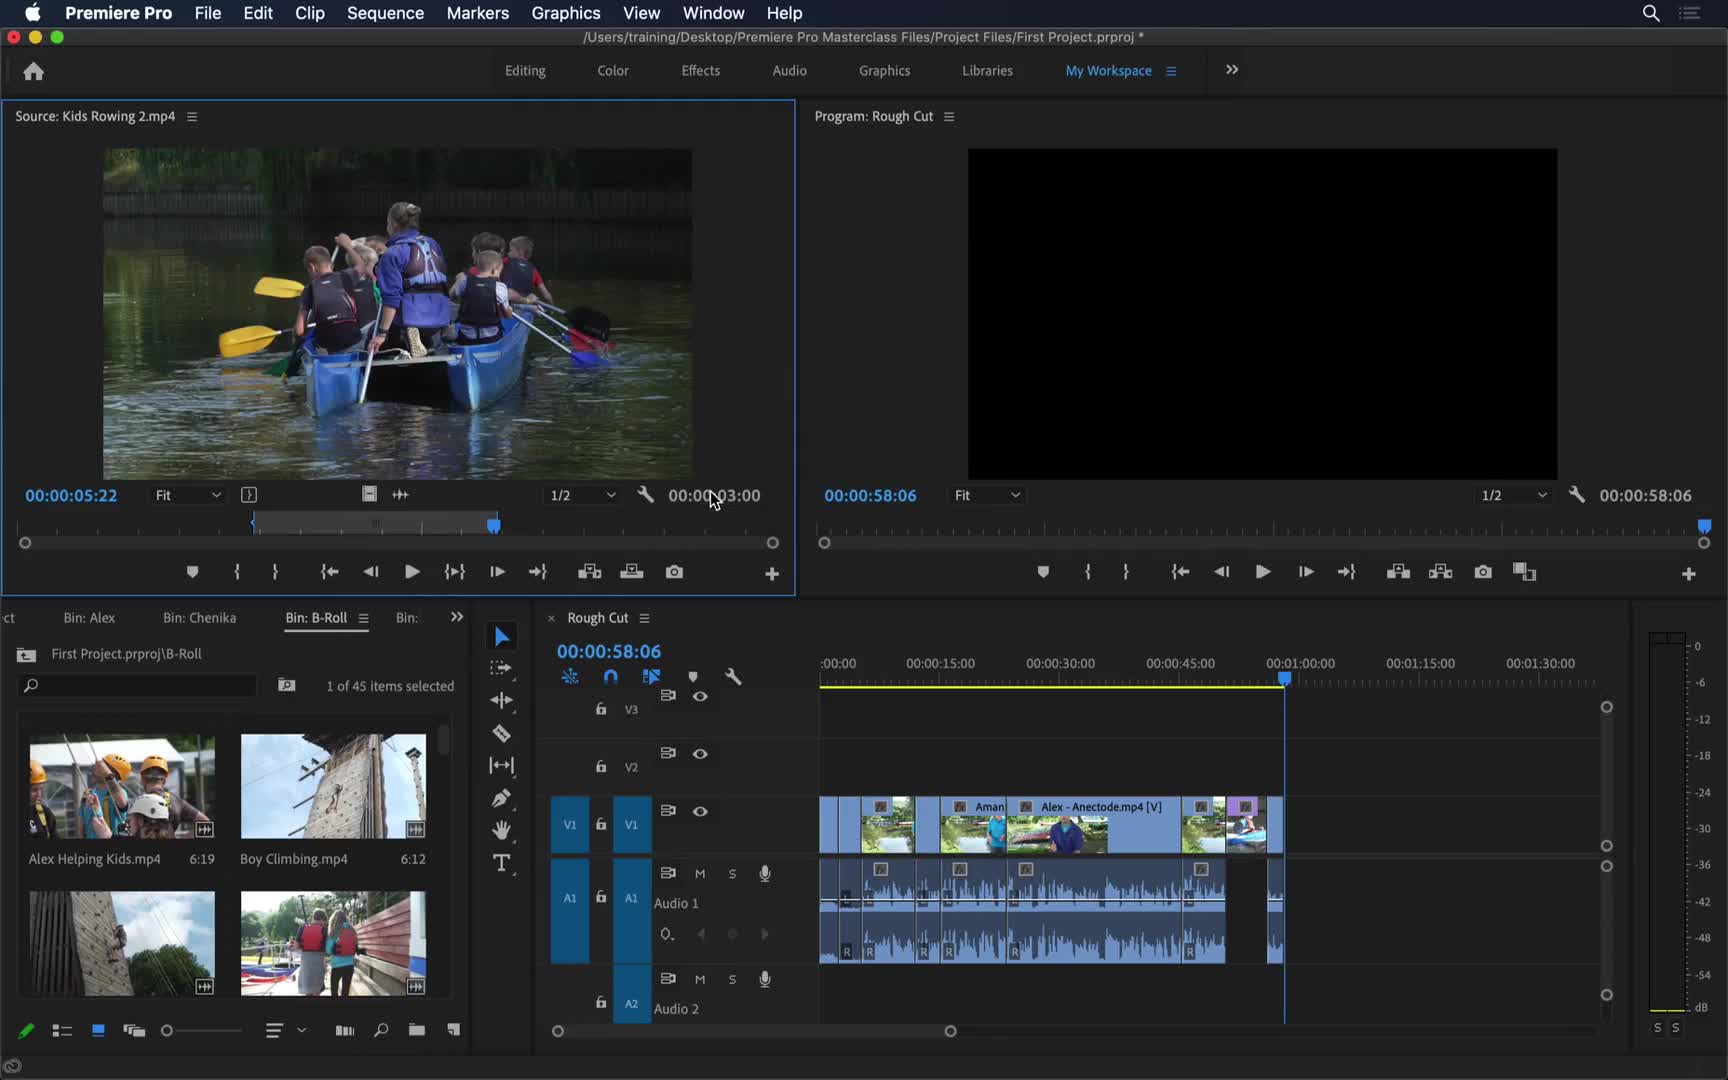Create new bin in Project panel

417,1030
